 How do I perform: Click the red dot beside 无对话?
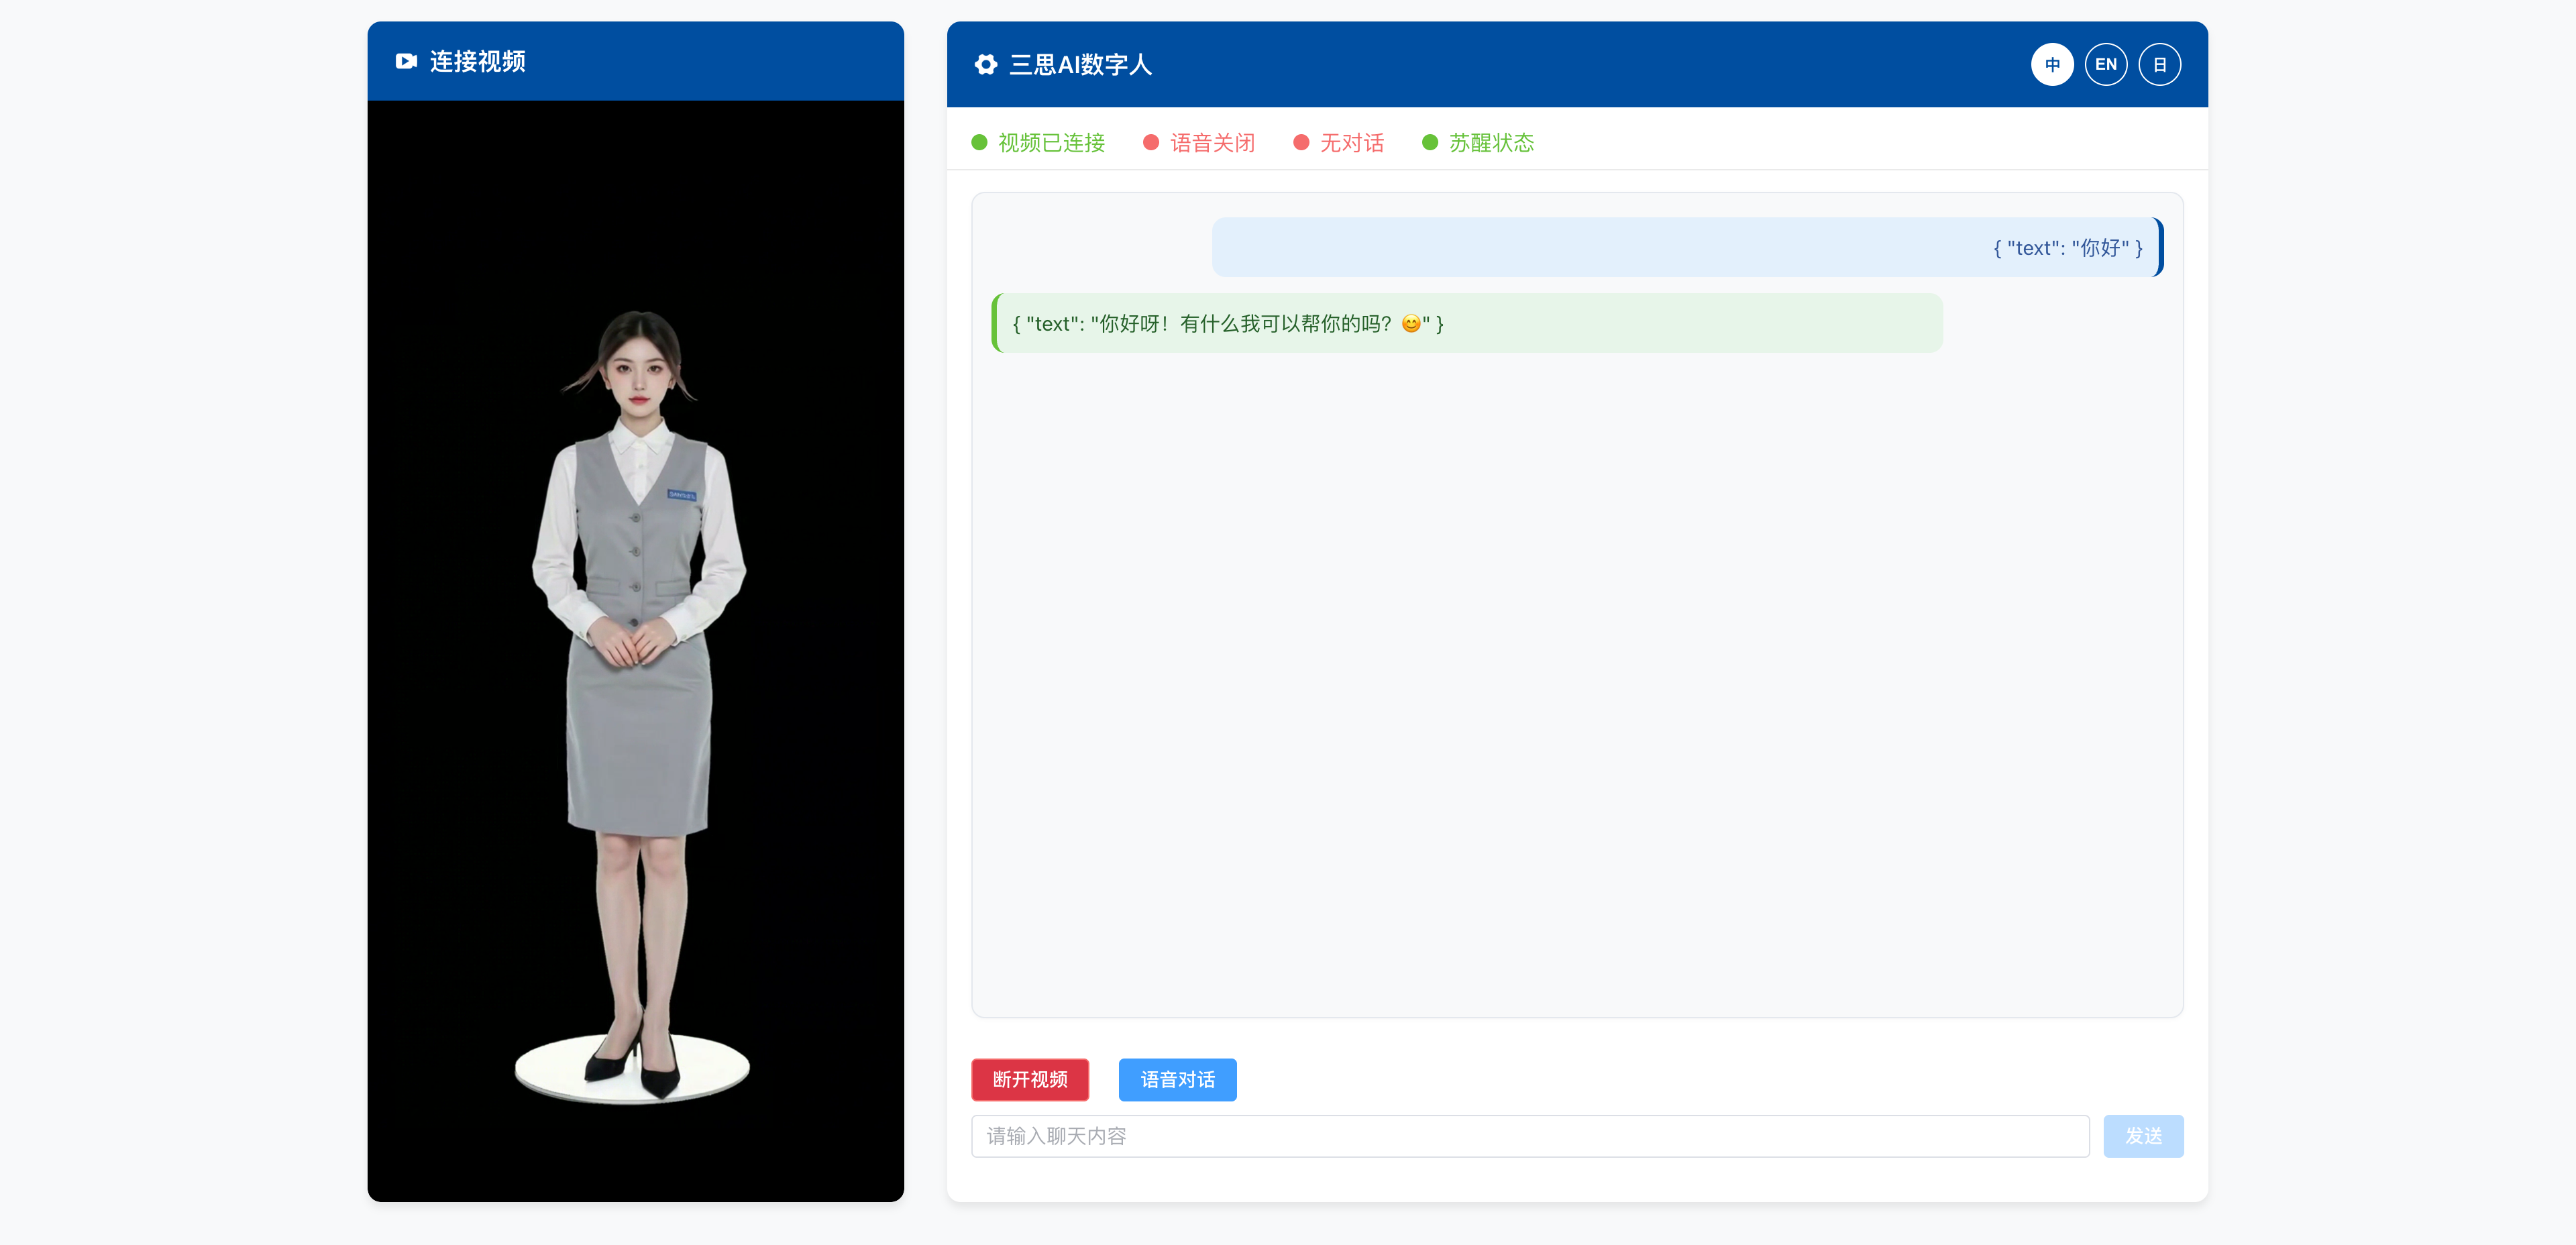1301,143
